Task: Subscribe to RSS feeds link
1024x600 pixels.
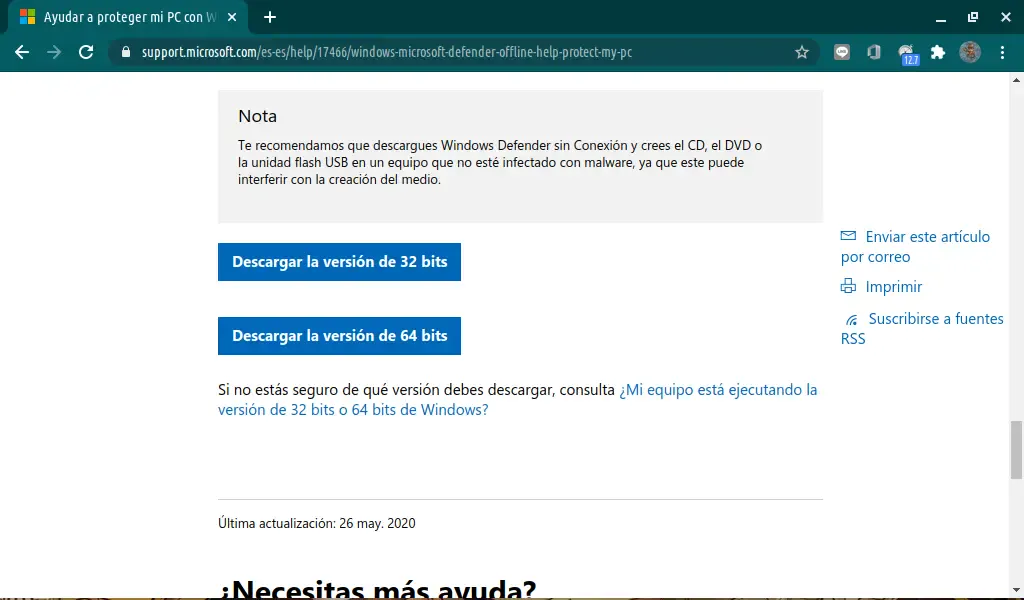Action: (922, 328)
